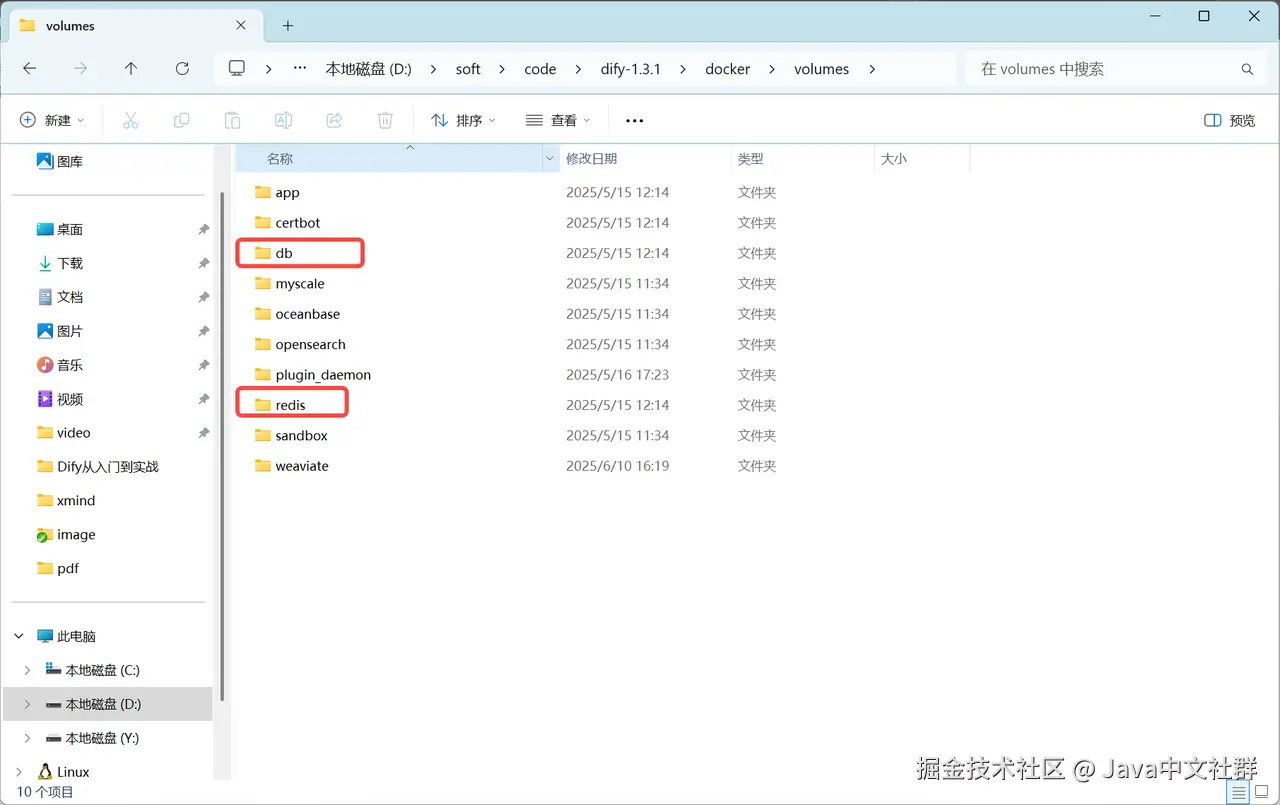Expand the 本地磁盘 (D:) tree node
The width and height of the screenshot is (1280, 805).
click(x=27, y=704)
